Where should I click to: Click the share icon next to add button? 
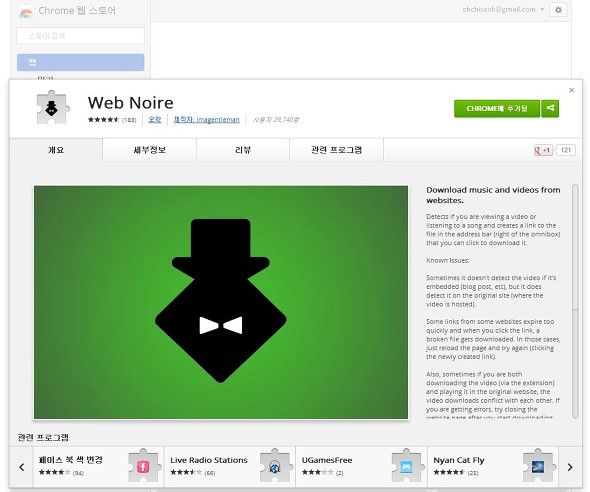pos(550,108)
